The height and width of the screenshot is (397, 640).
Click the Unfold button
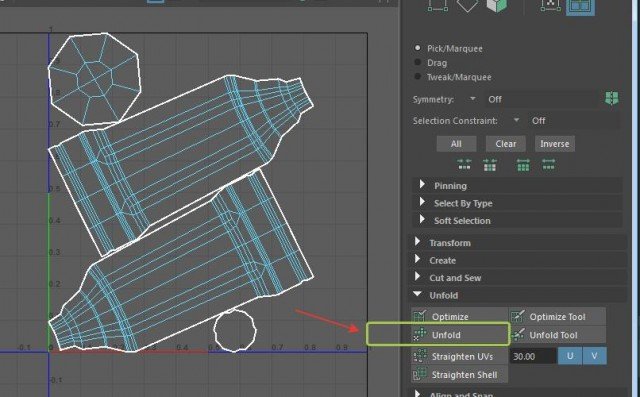[460, 335]
